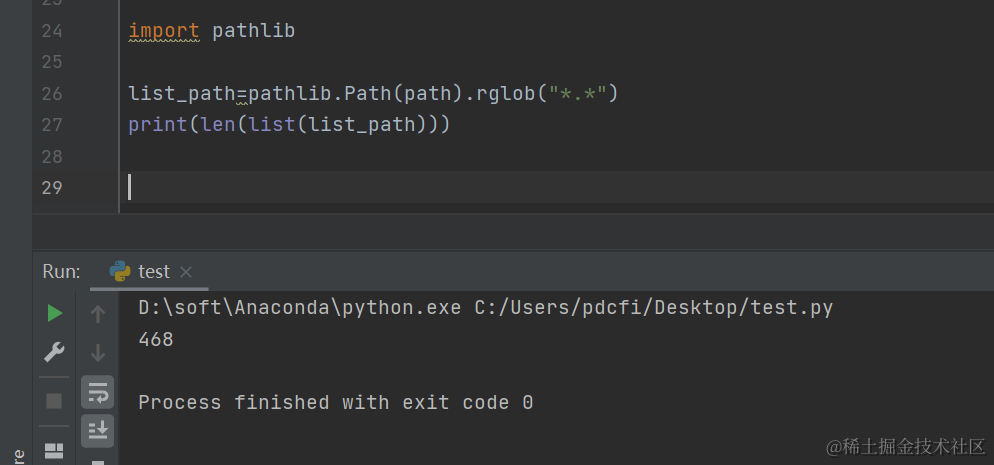Click line number 29 in gutter

52,188
